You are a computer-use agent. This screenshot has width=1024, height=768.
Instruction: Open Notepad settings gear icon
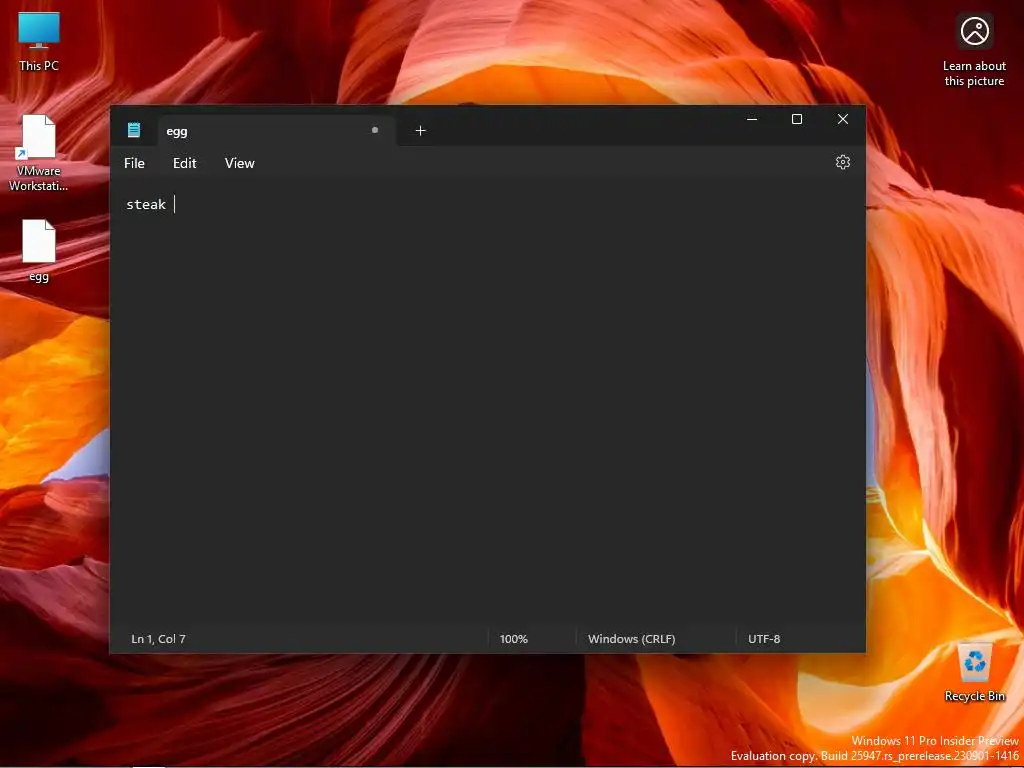click(842, 162)
